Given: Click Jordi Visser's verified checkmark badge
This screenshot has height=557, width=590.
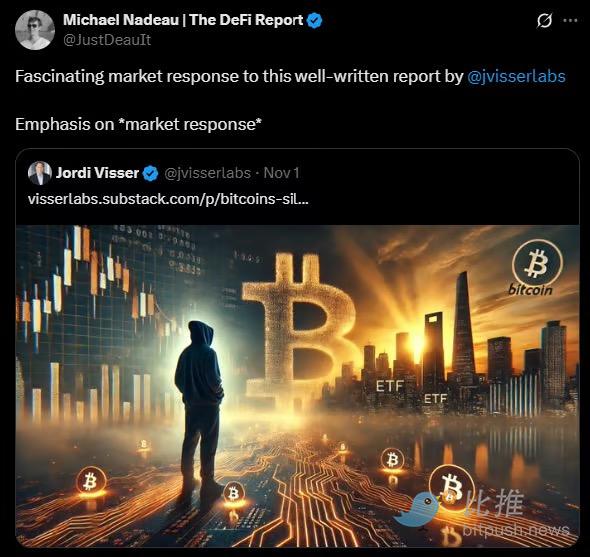Looking at the screenshot, I should tap(151, 173).
